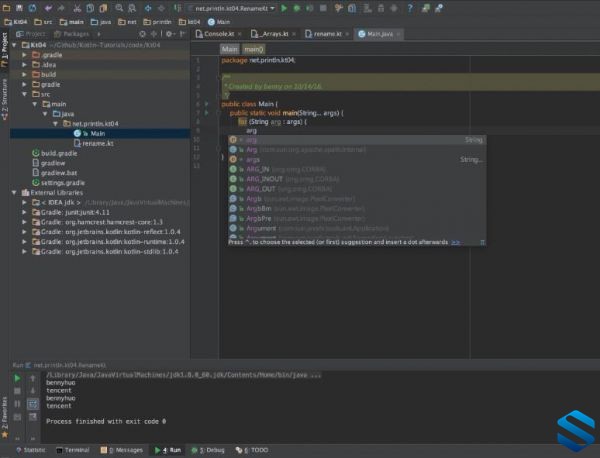
Task: Collapse the net.println.kt04 package node
Action: tap(55, 124)
